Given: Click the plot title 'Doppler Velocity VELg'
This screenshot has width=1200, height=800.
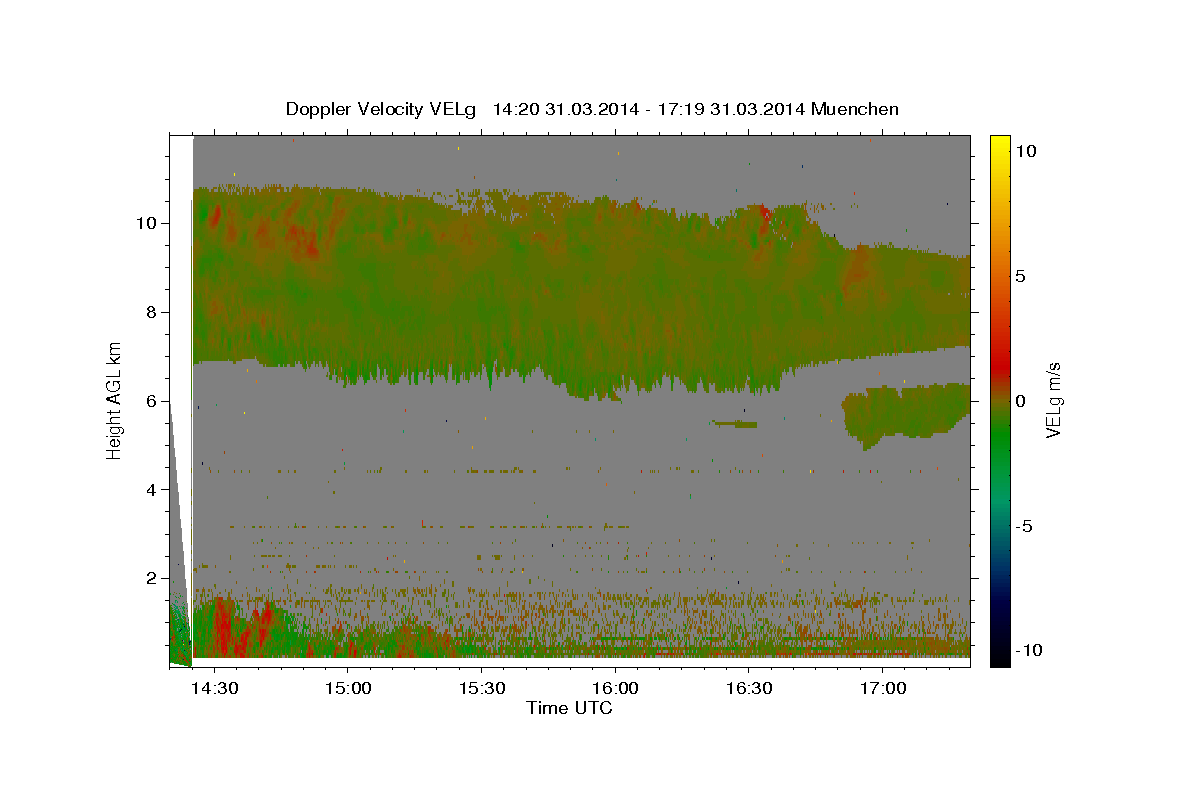Looking at the screenshot, I should click(x=382, y=109).
